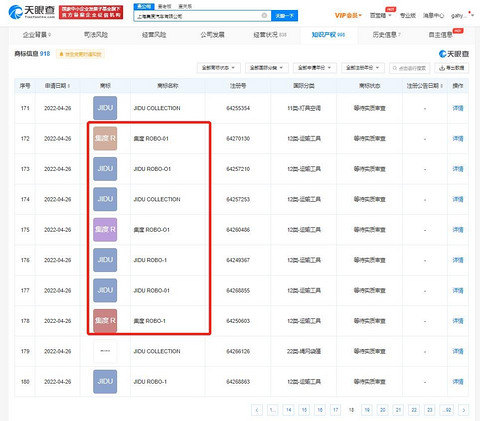Switch to the 历史信息 tab
This screenshot has height=421, width=480.
[386, 35]
